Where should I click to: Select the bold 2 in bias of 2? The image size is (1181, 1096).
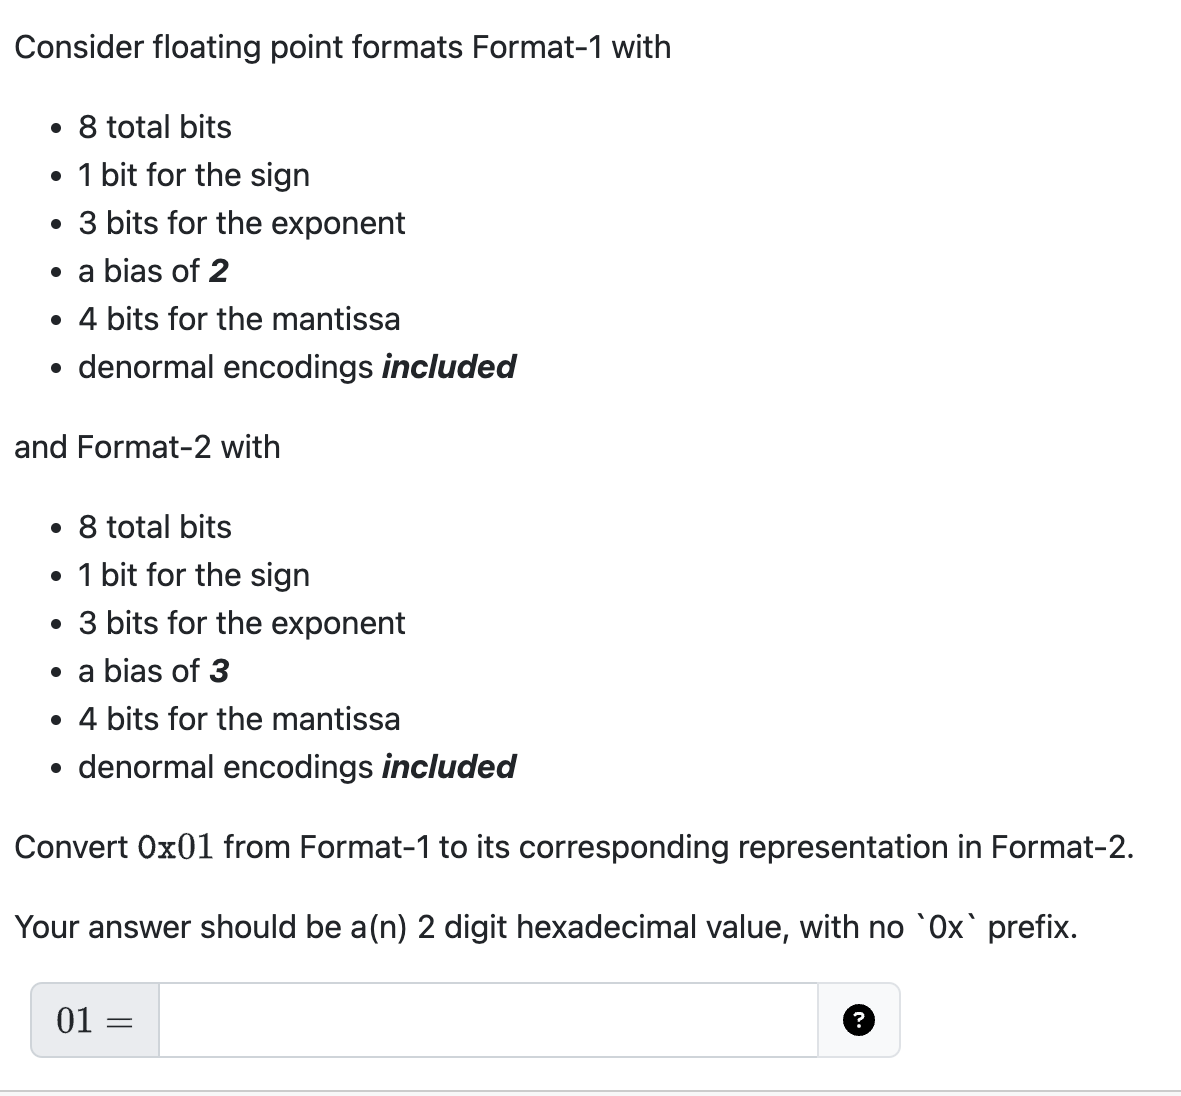pyautogui.click(x=221, y=271)
